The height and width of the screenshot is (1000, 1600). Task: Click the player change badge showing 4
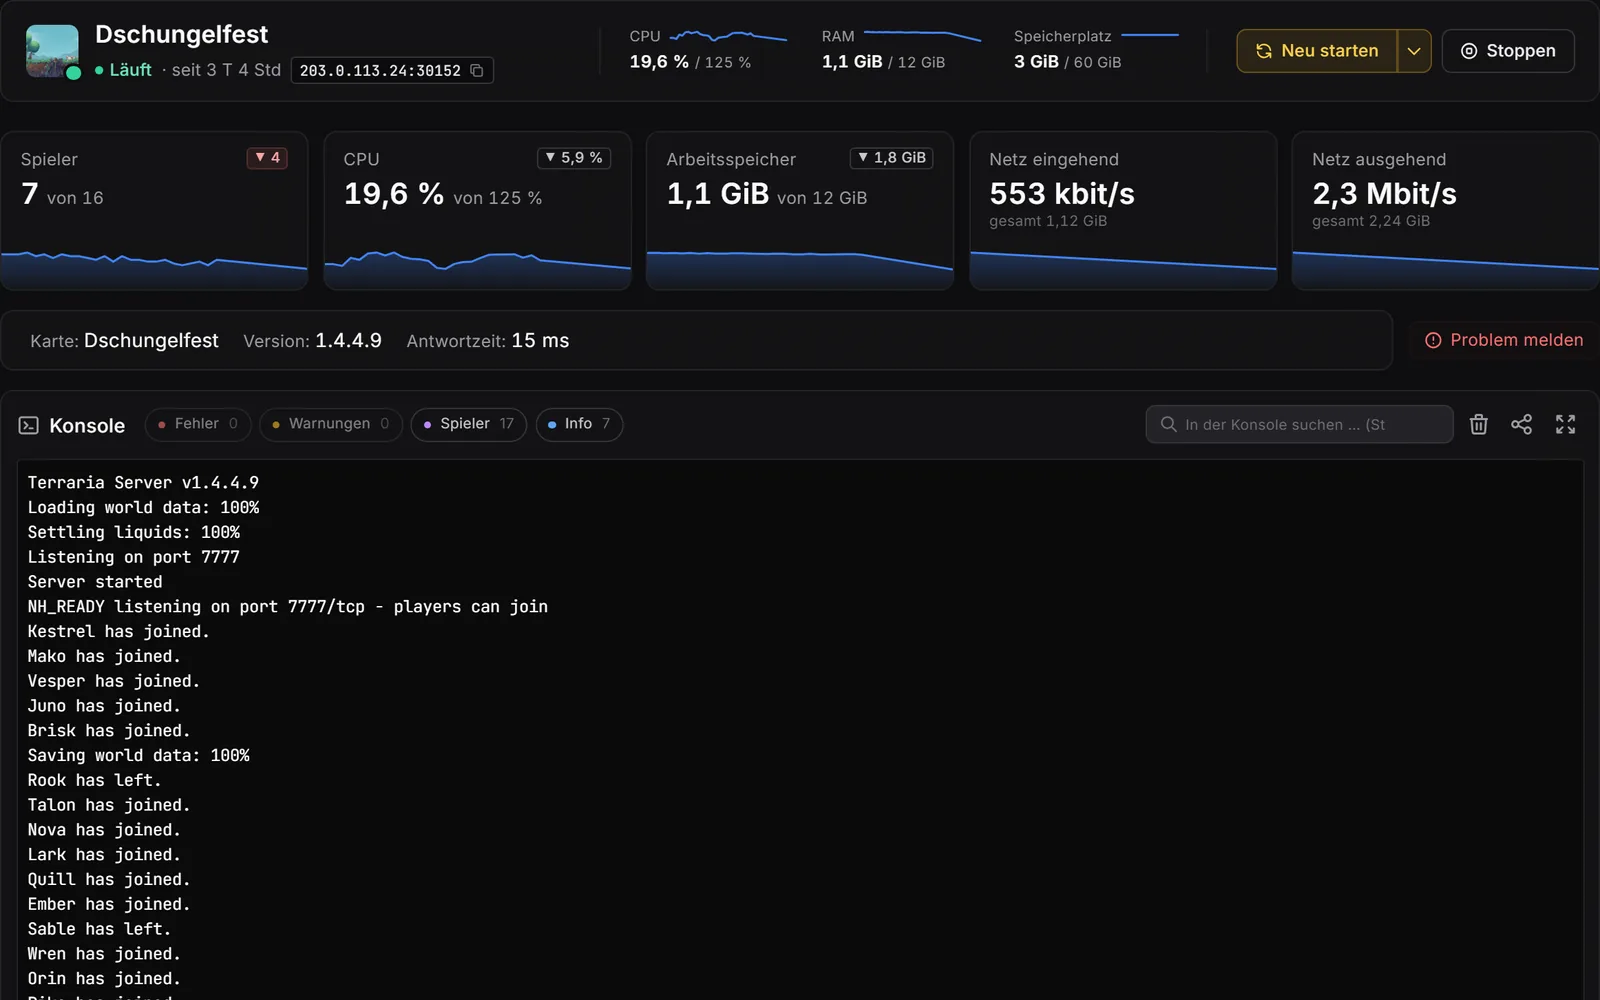(x=267, y=158)
